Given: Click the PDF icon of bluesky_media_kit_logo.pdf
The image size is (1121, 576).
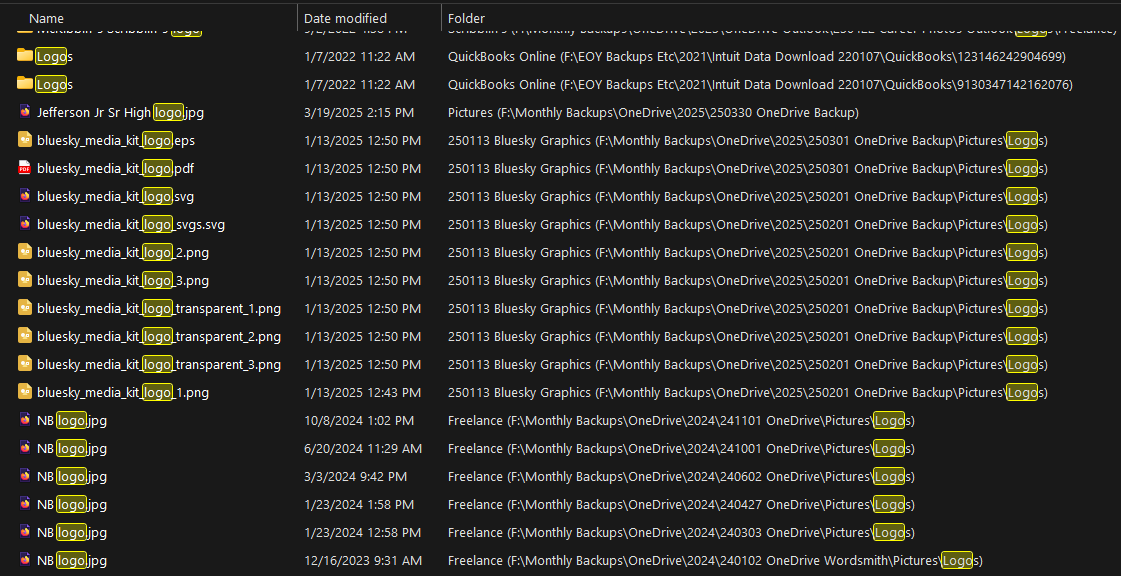Looking at the screenshot, I should tap(25, 169).
